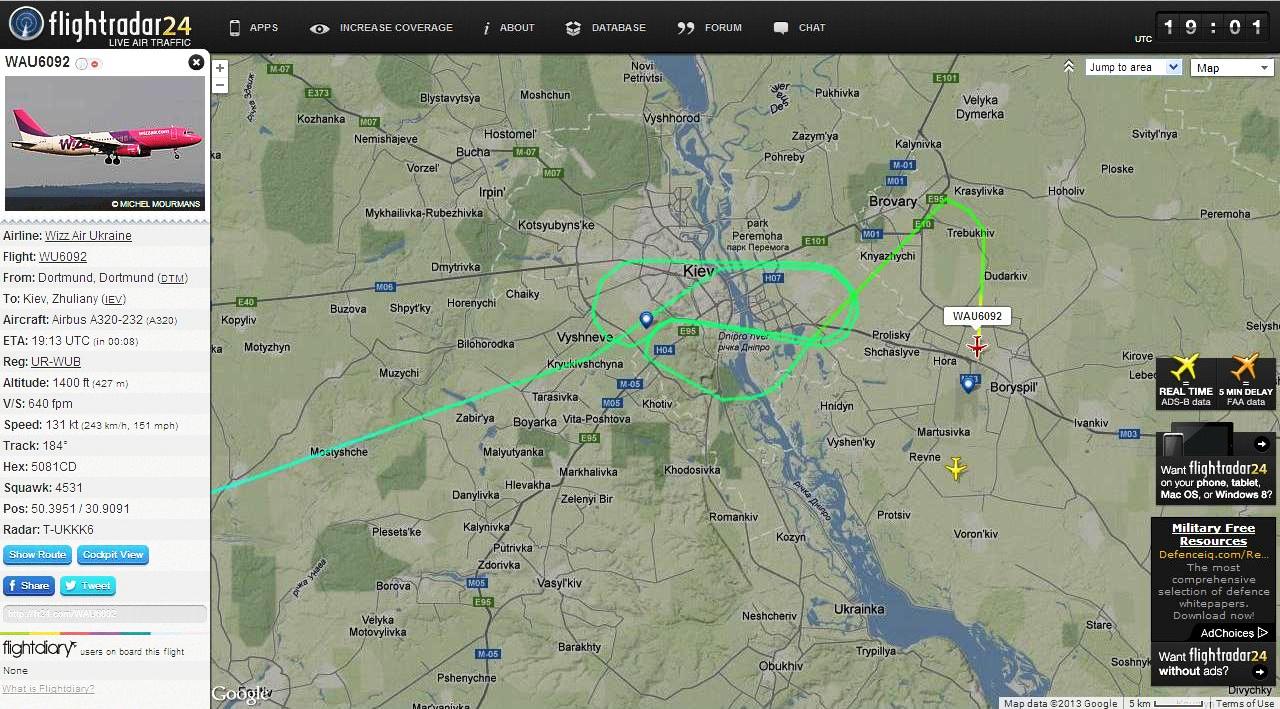This screenshot has width=1280, height=709.
Task: Click the Show Route button
Action: (37, 555)
